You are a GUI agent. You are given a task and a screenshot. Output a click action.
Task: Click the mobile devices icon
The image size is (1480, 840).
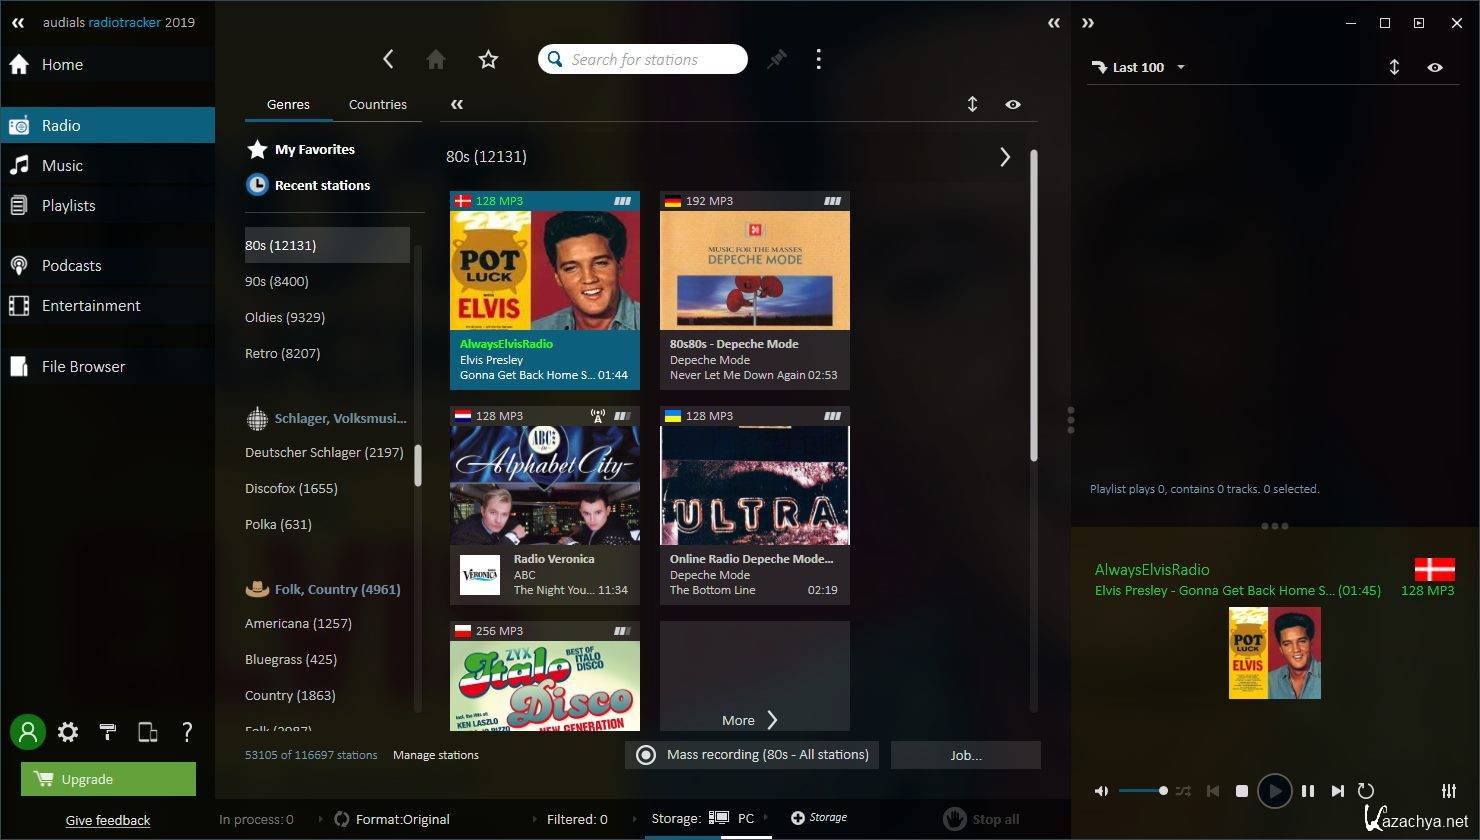click(147, 733)
